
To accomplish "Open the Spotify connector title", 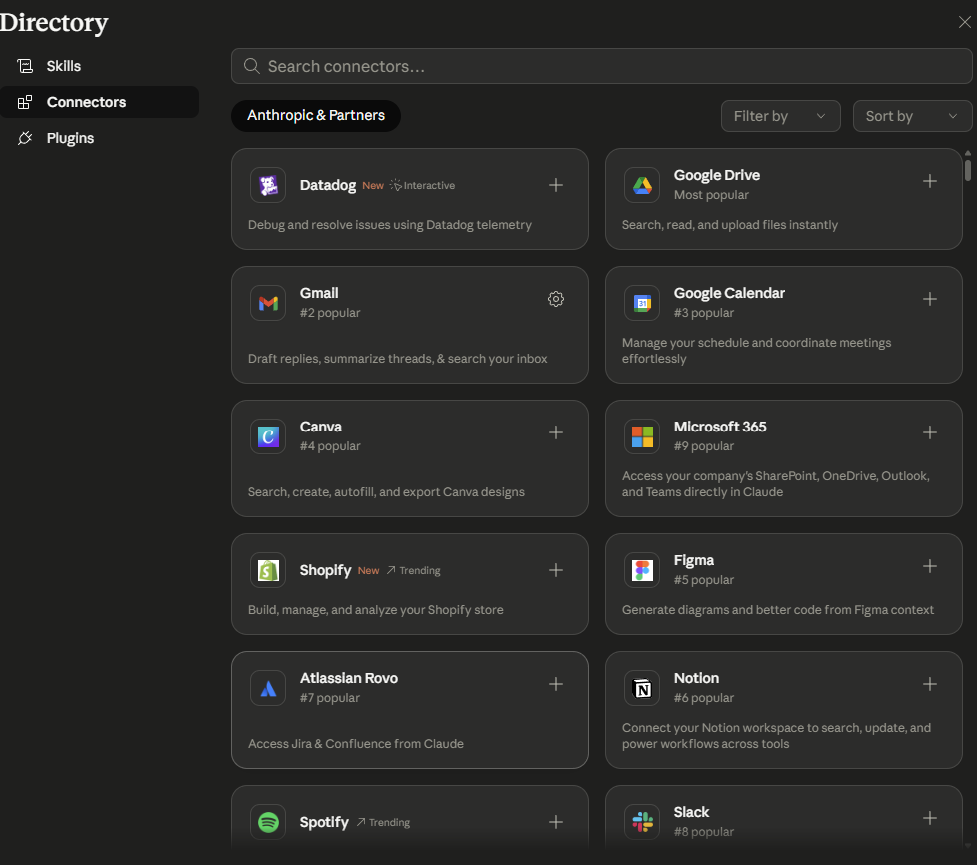I will coord(324,822).
